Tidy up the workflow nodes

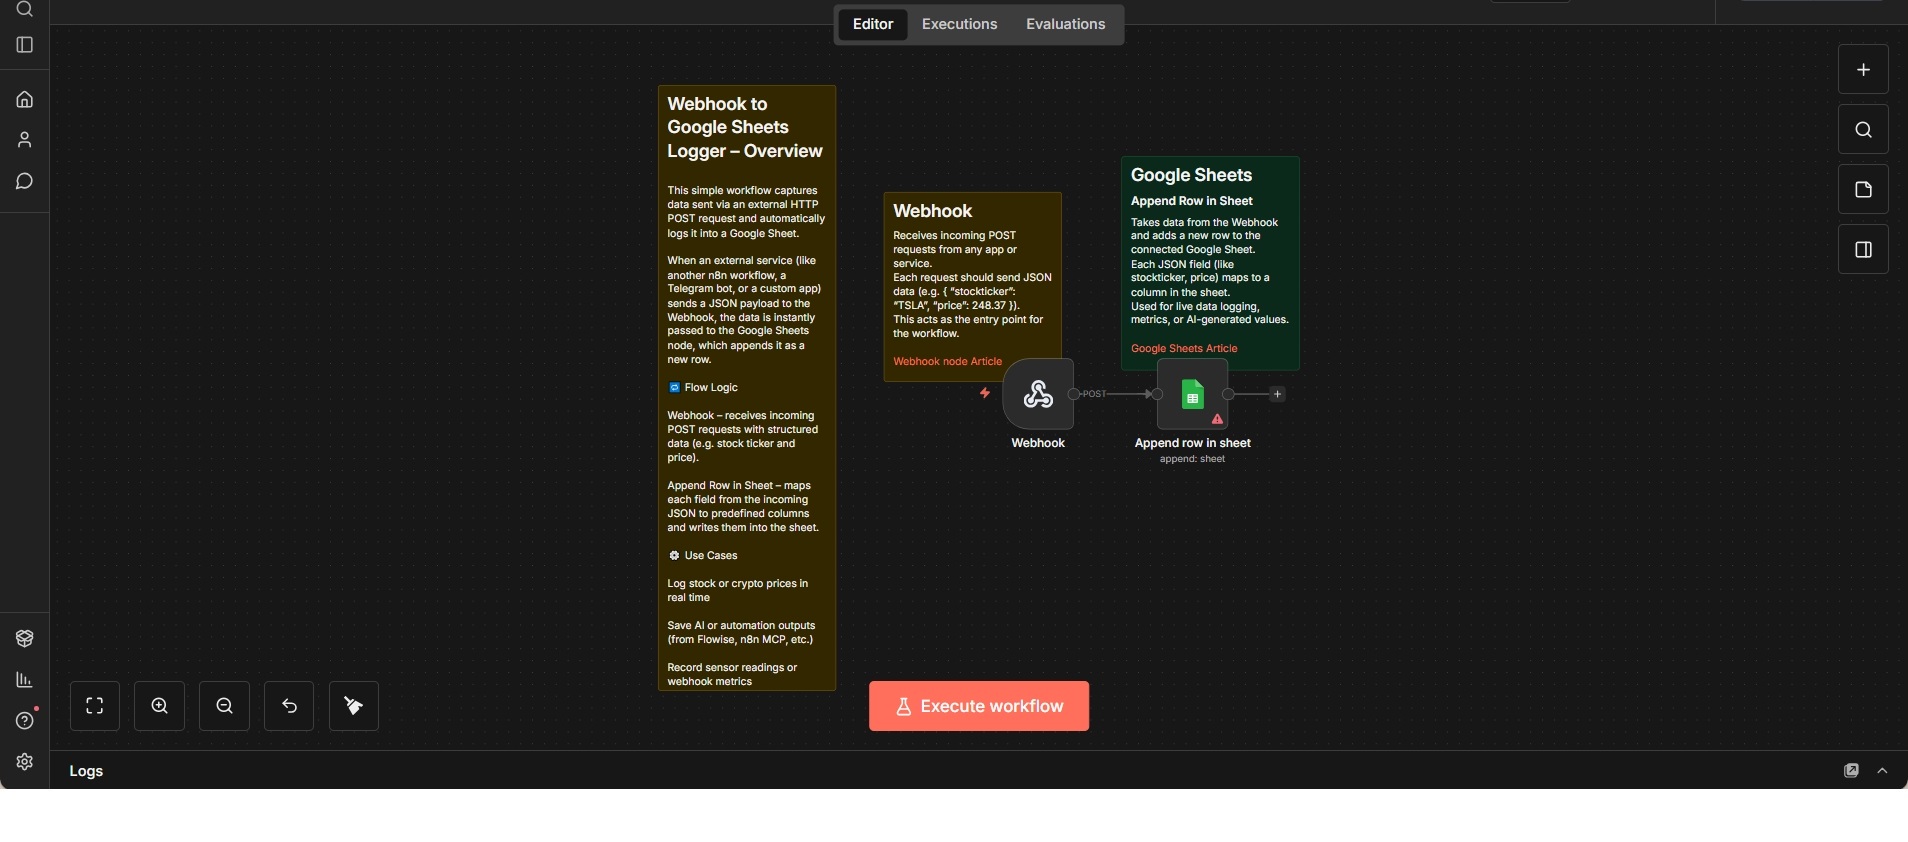pyautogui.click(x=354, y=706)
